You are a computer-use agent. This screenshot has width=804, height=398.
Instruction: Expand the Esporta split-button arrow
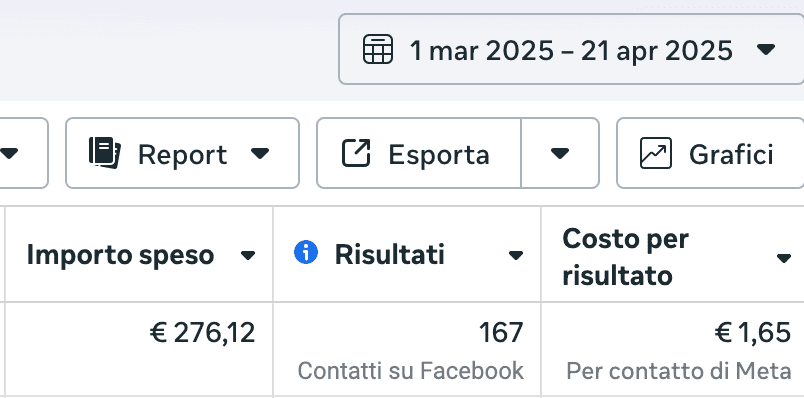pyautogui.click(x=560, y=153)
